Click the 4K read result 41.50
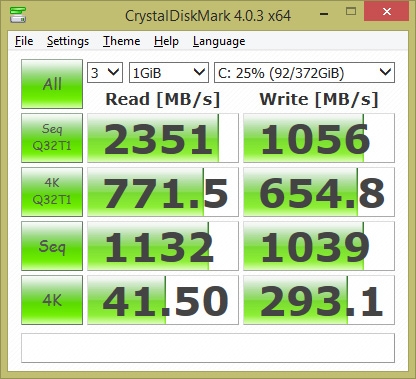The image size is (416, 379). tap(163, 300)
